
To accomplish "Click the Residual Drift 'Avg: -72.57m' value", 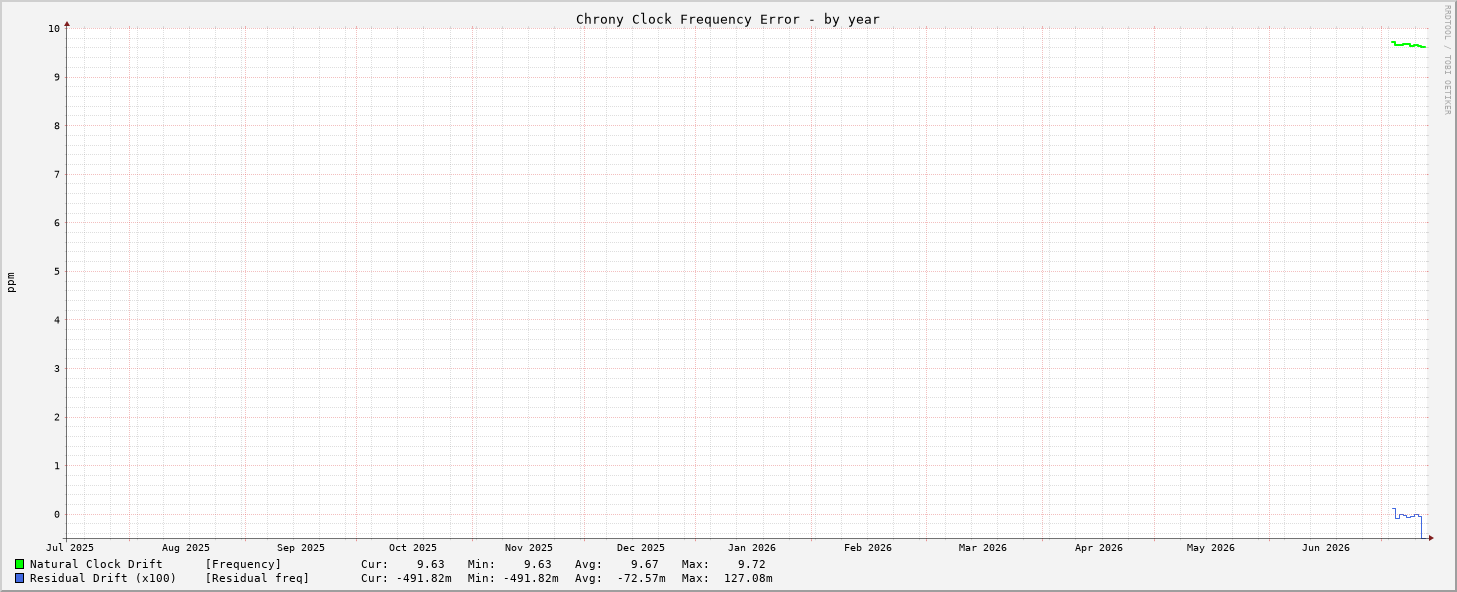I will coord(620,578).
